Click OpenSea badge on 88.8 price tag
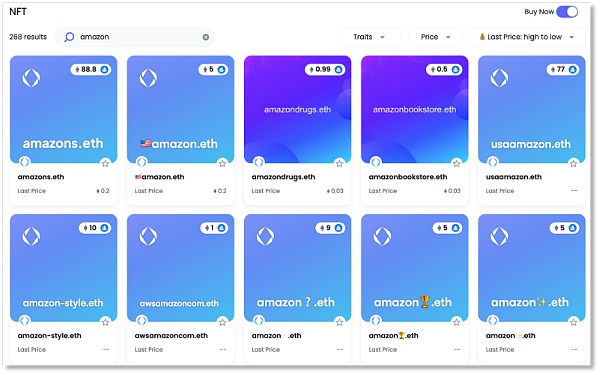The width and height of the screenshot is (600, 375). point(104,70)
